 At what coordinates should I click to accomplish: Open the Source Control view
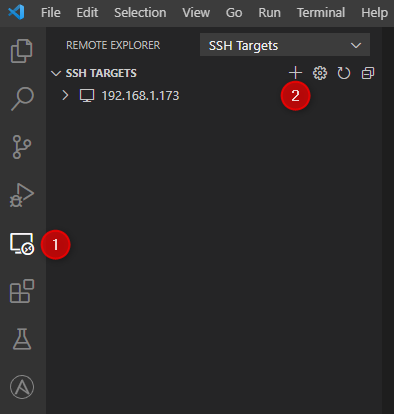coord(22,147)
